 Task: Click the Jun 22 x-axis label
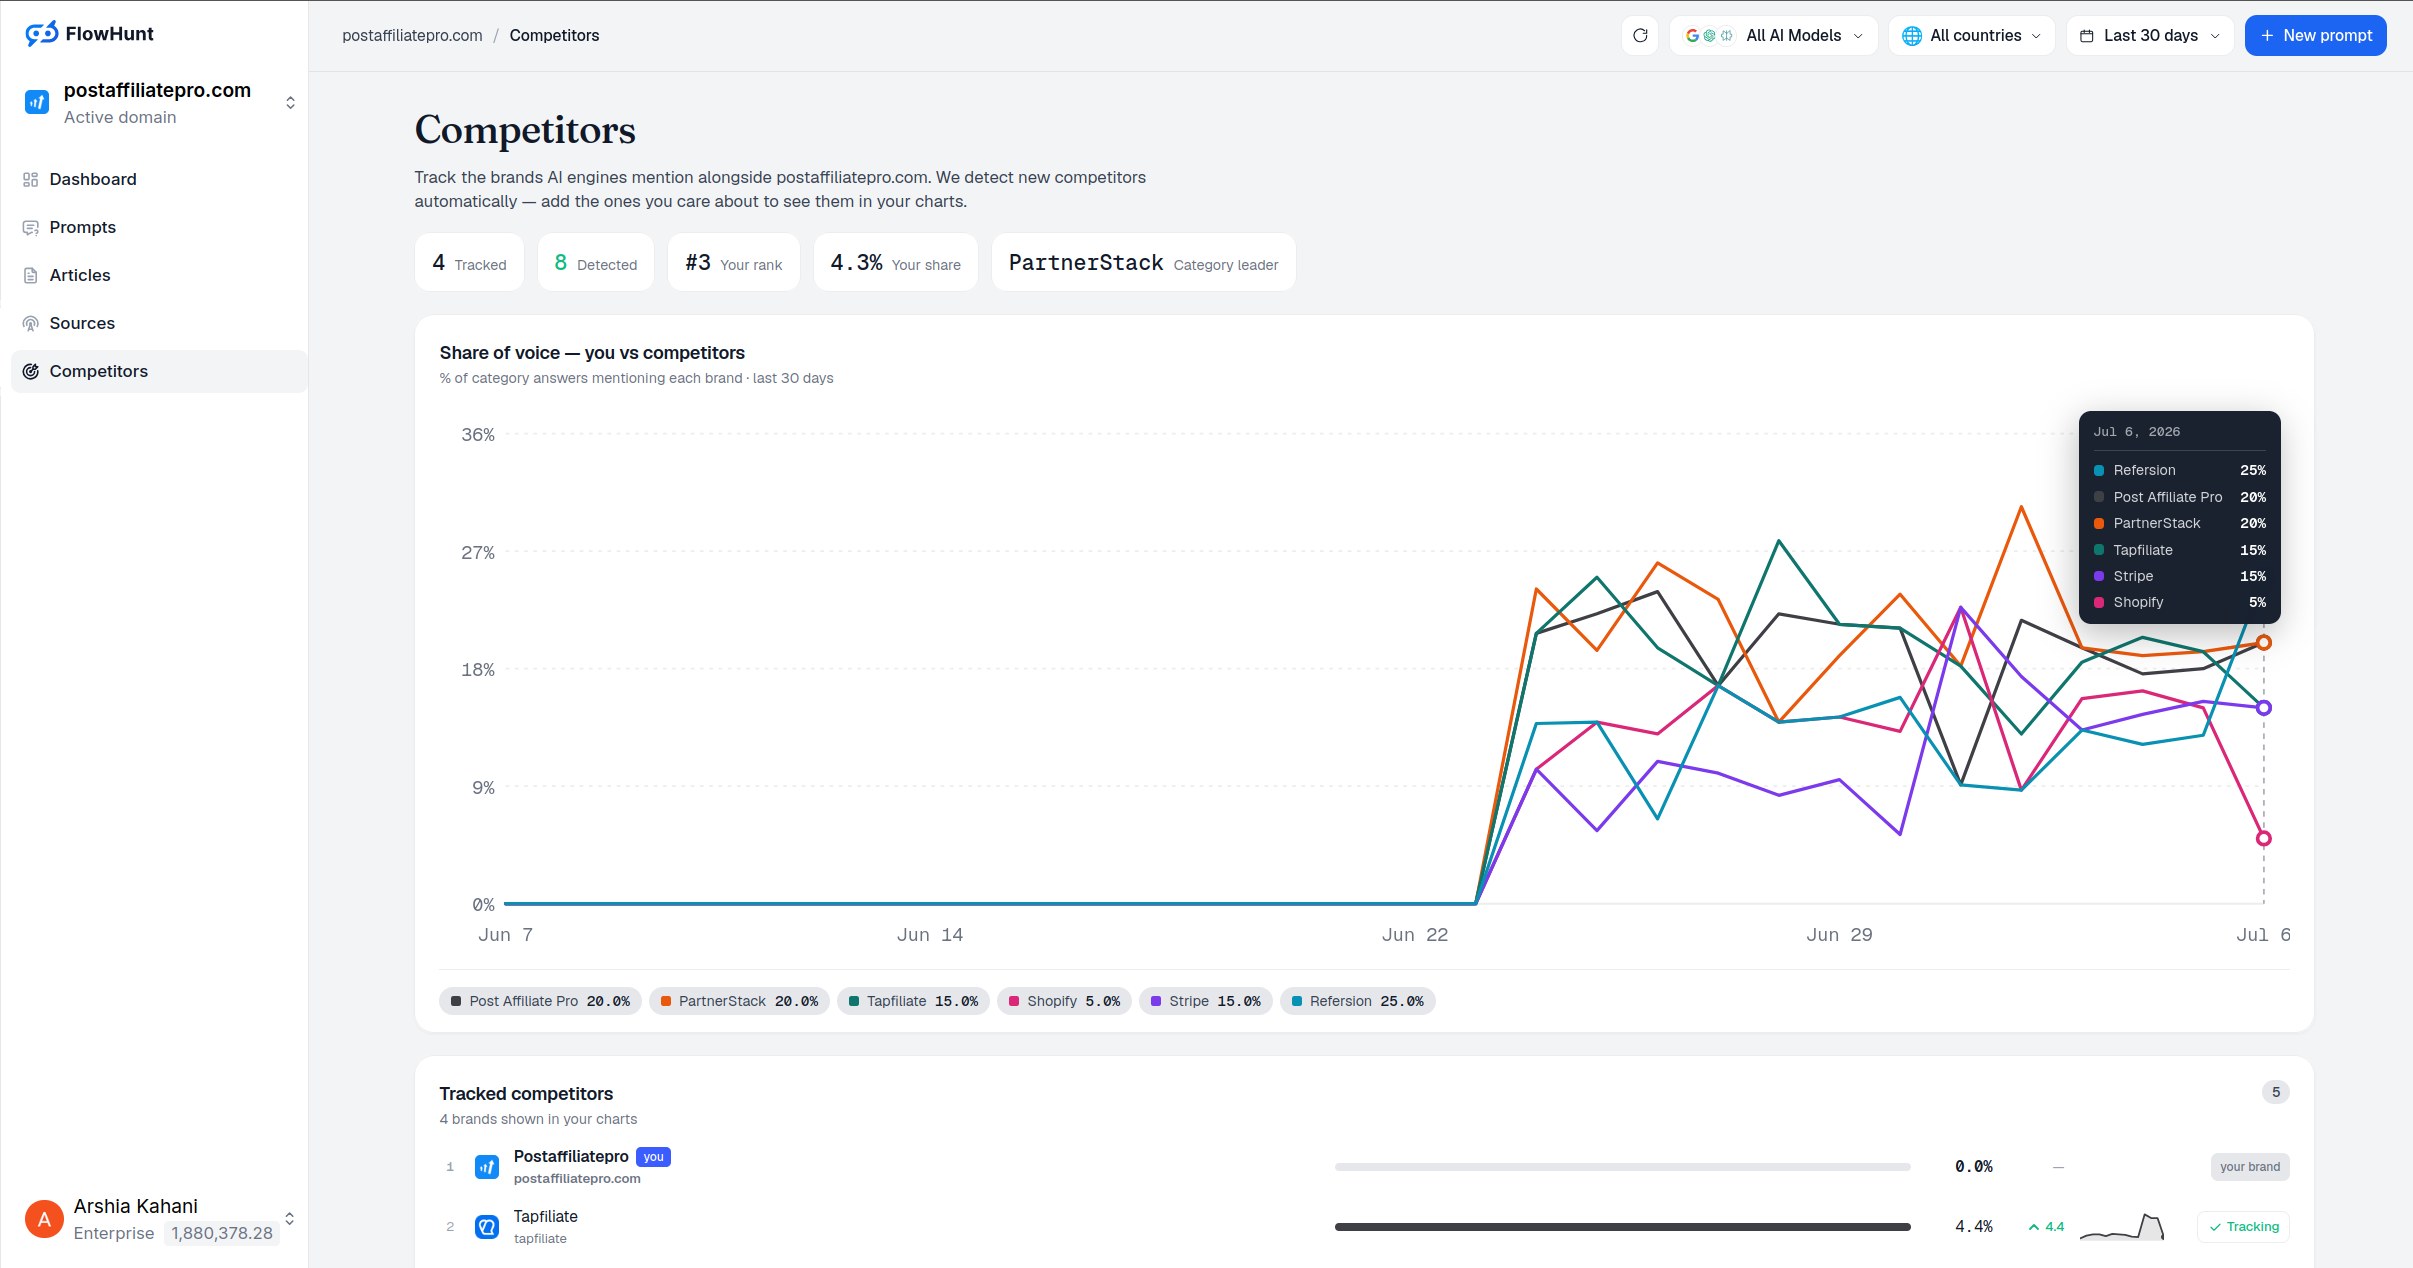pyautogui.click(x=1414, y=935)
